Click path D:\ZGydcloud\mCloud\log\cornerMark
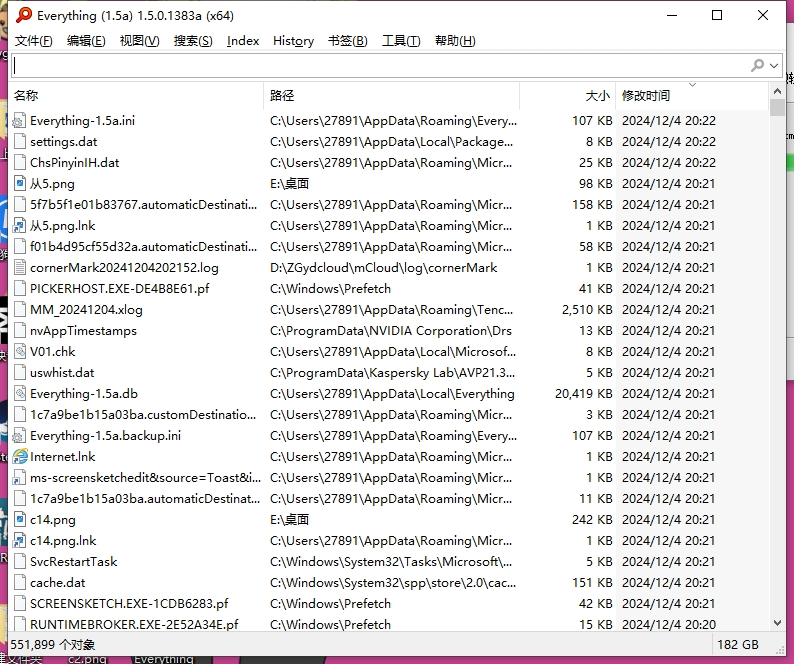This screenshot has width=794, height=664. click(383, 268)
